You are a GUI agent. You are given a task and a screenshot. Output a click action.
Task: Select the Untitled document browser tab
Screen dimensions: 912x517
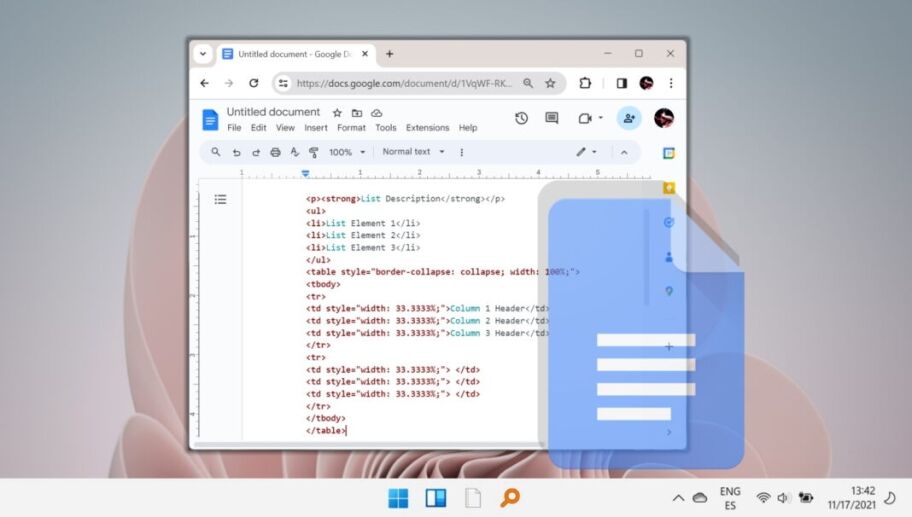tap(294, 54)
